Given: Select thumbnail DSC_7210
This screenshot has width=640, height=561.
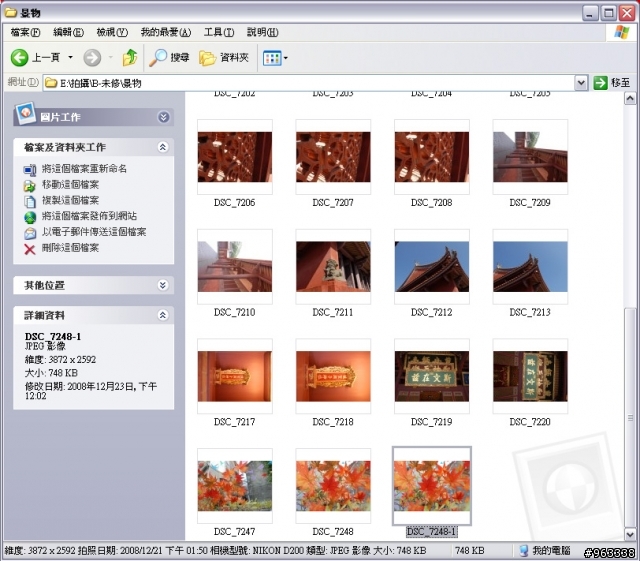Looking at the screenshot, I should [235, 267].
